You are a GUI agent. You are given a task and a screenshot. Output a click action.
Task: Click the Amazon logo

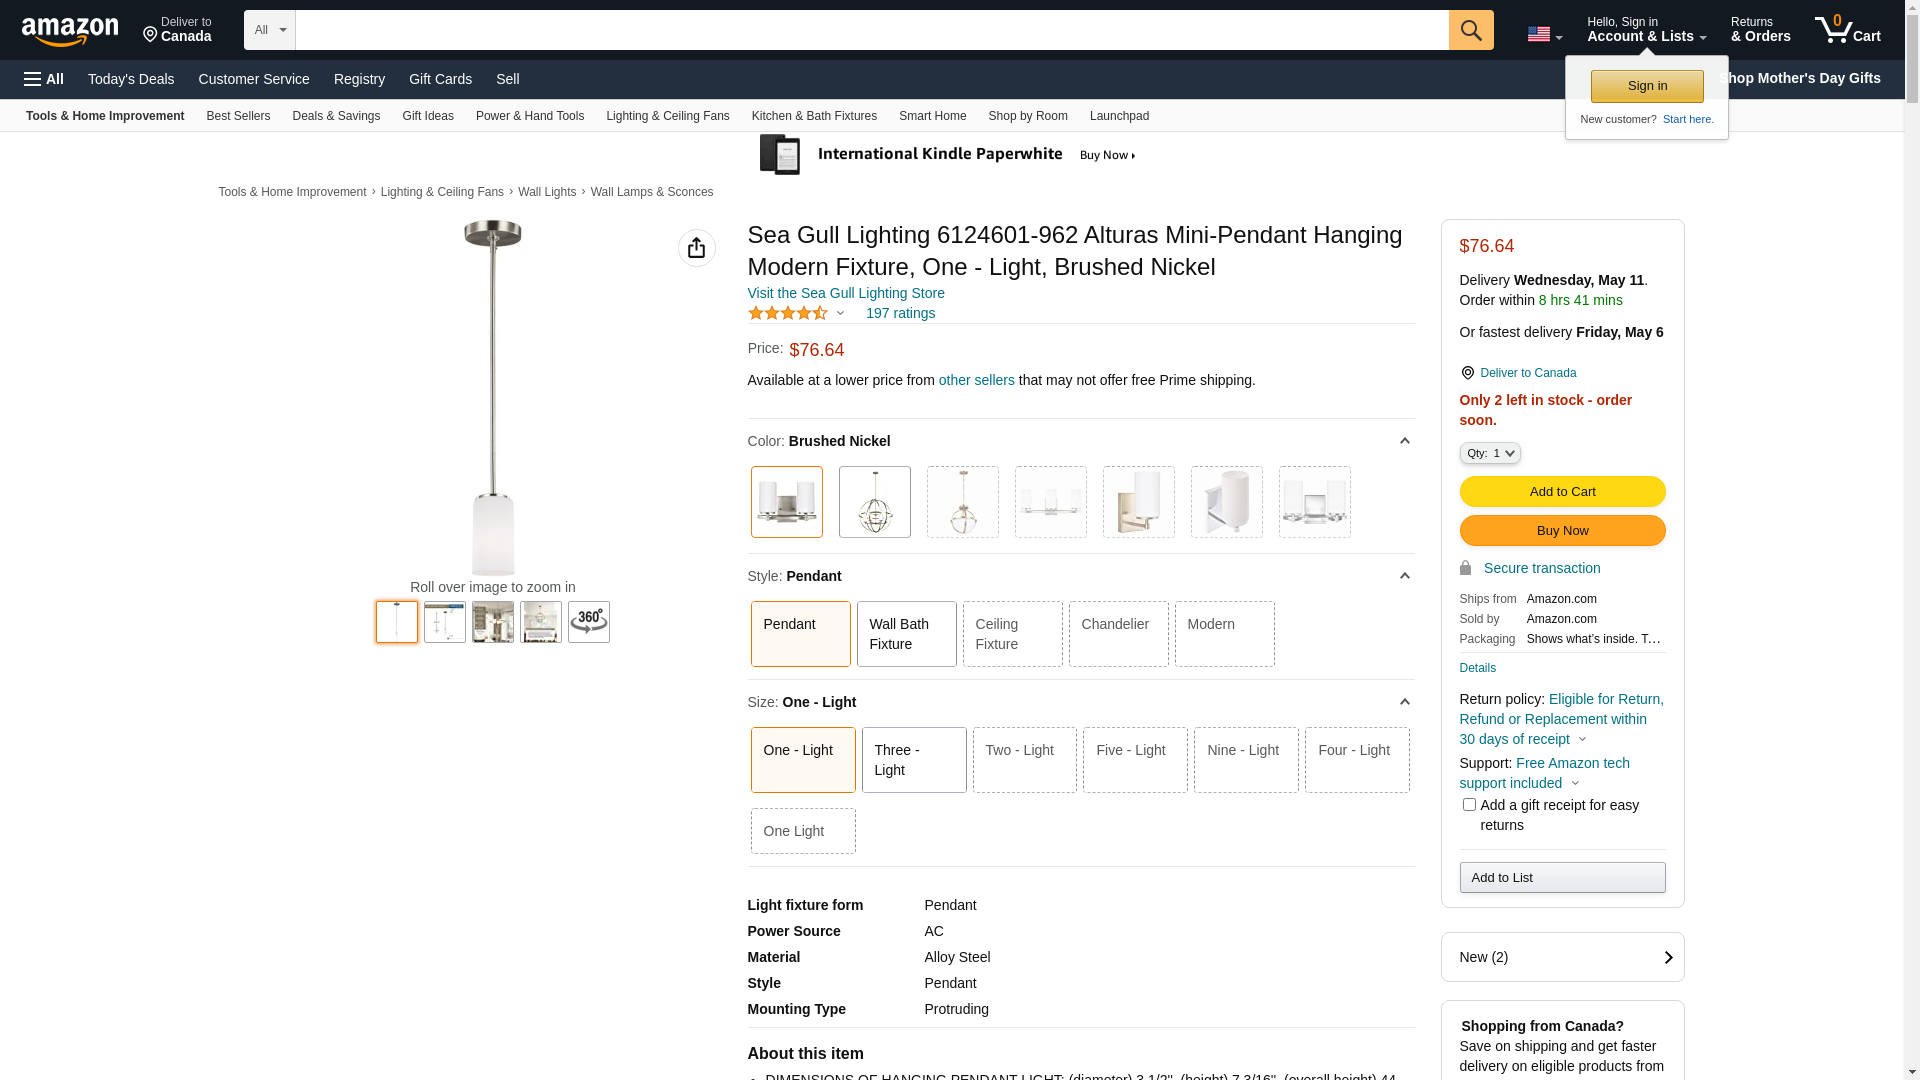coord(70,32)
